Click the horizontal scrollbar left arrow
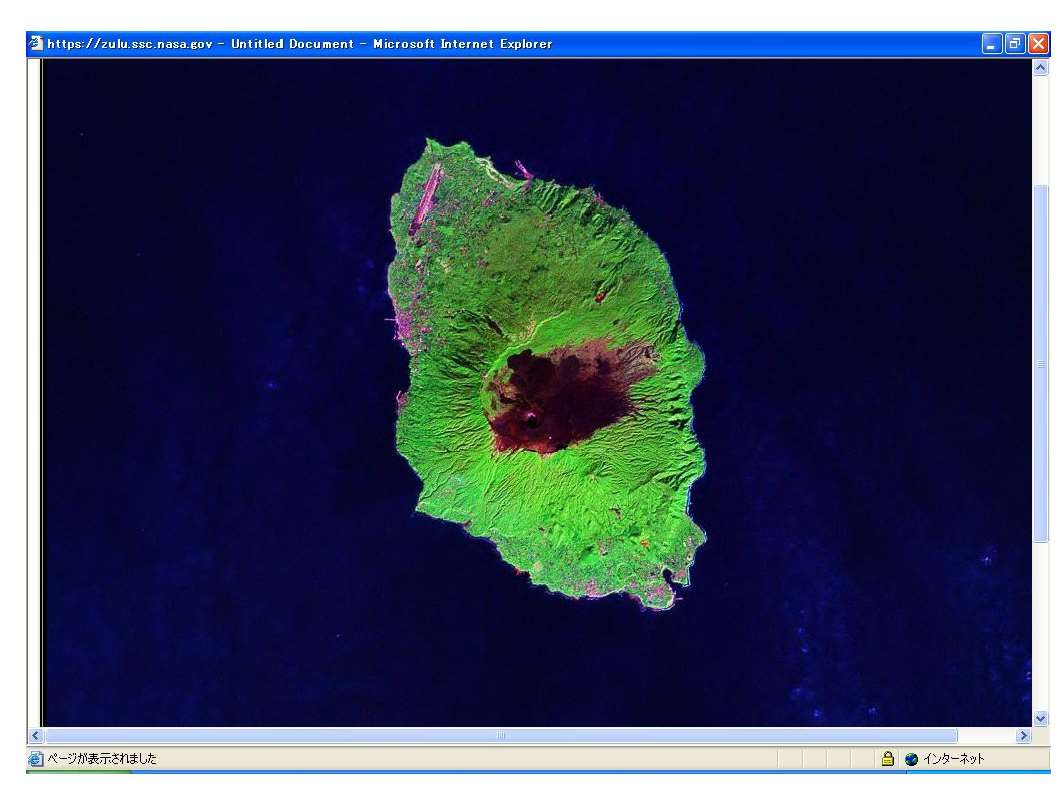The image size is (1059, 794). tap(36, 735)
